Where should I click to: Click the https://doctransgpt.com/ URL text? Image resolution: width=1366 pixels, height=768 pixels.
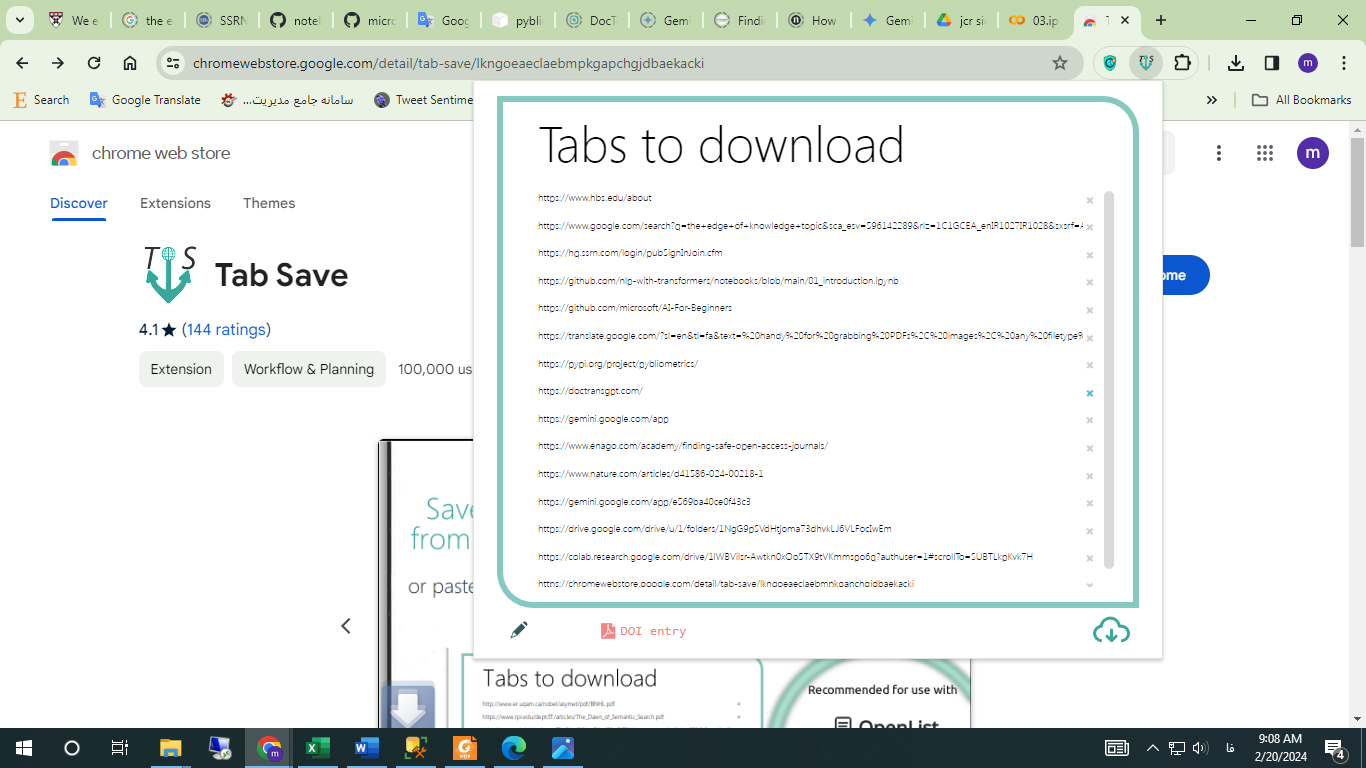tap(590, 391)
